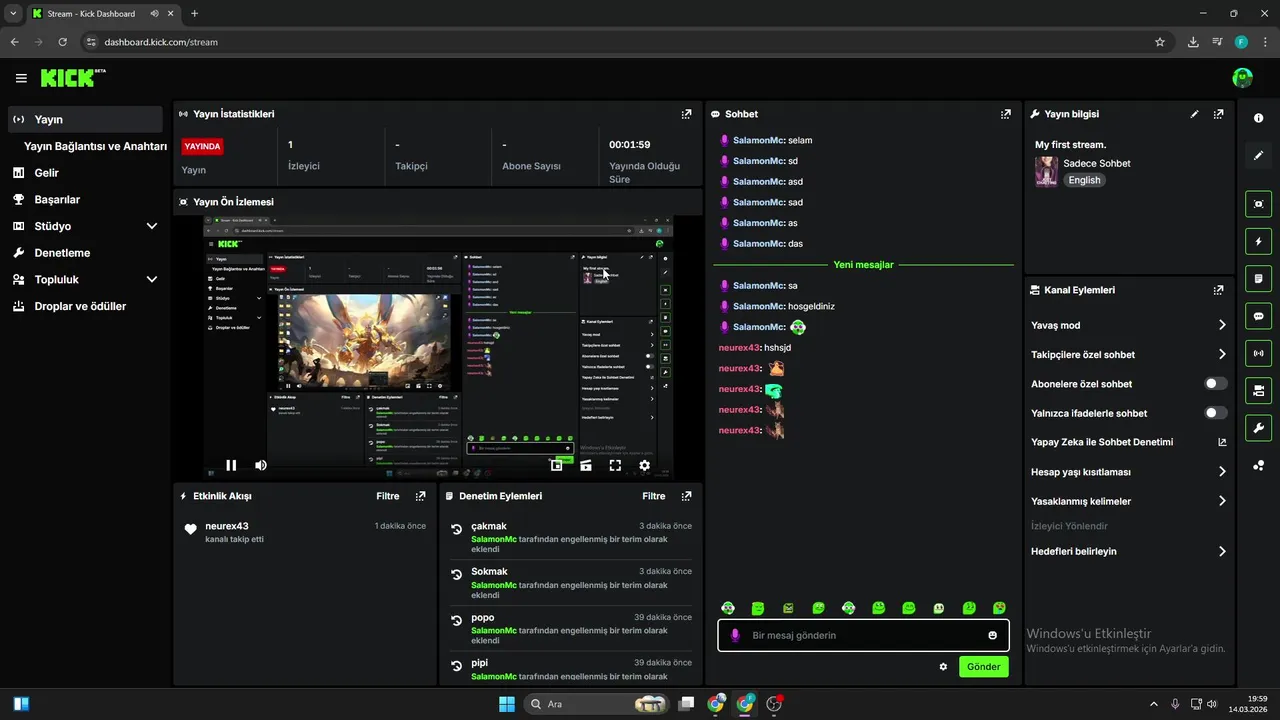The height and width of the screenshot is (720, 1280).
Task: Click the Gönder send button
Action: [984, 667]
